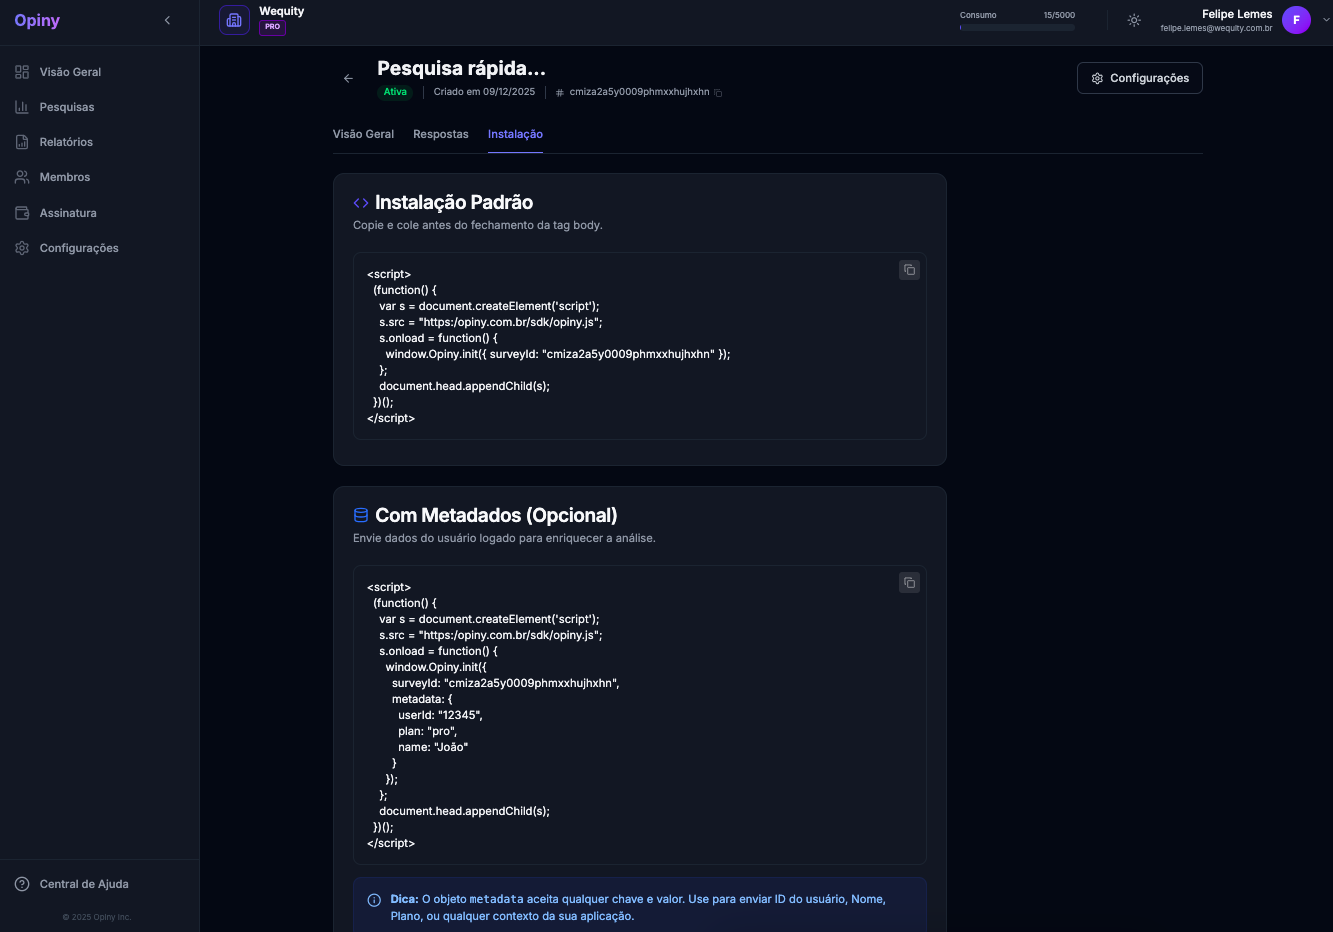Viewport: 1333px width, 932px height.
Task: Click the Wequity workspace name
Action: (282, 11)
